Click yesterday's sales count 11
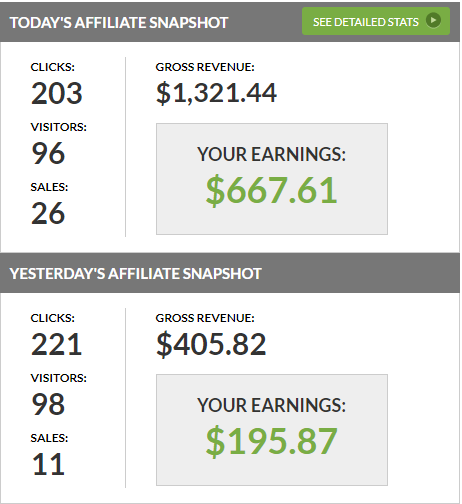Screen dimensions: 462x504 click(x=48, y=464)
